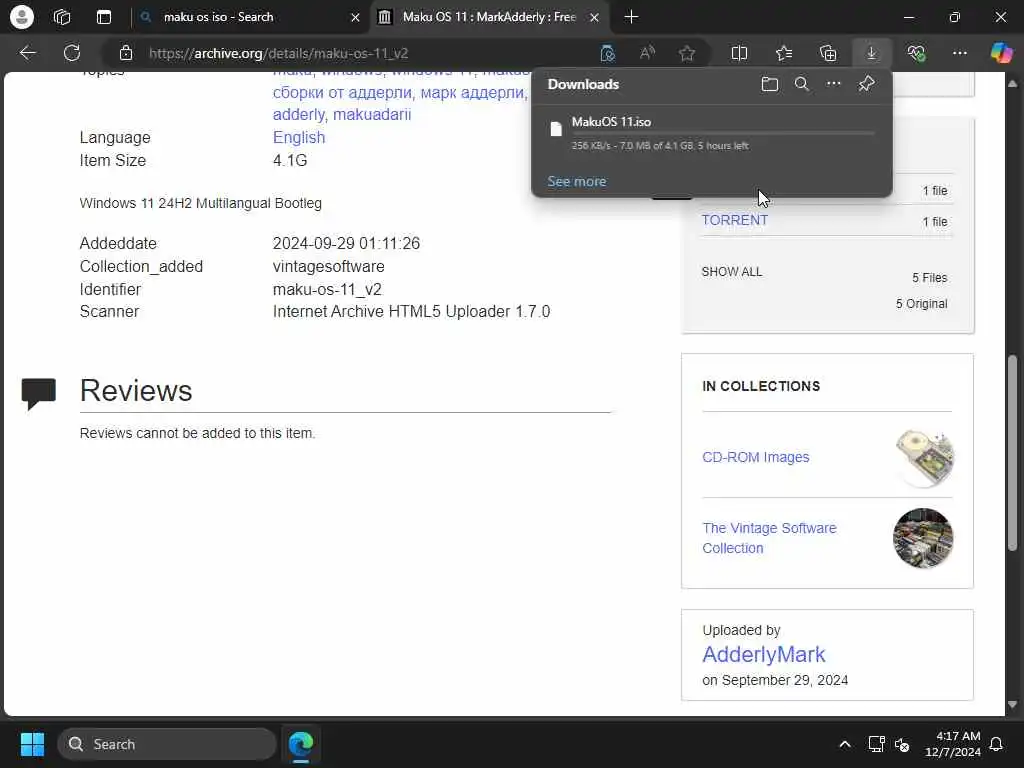Go back to the previous page

(27, 53)
